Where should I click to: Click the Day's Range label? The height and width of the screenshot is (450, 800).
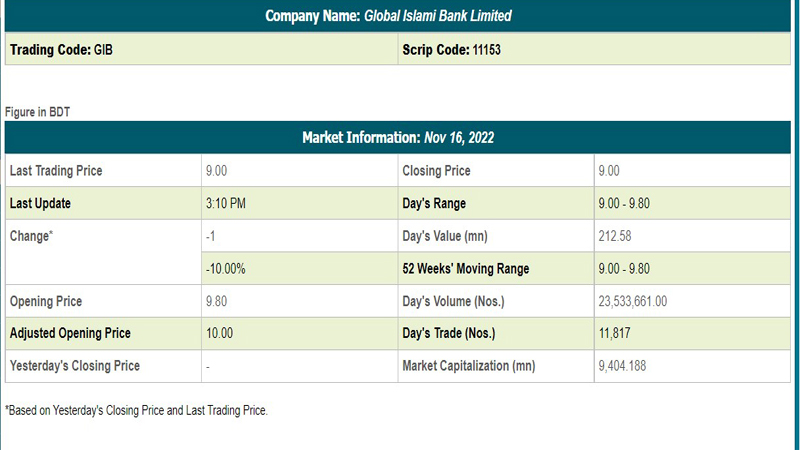tap(435, 204)
